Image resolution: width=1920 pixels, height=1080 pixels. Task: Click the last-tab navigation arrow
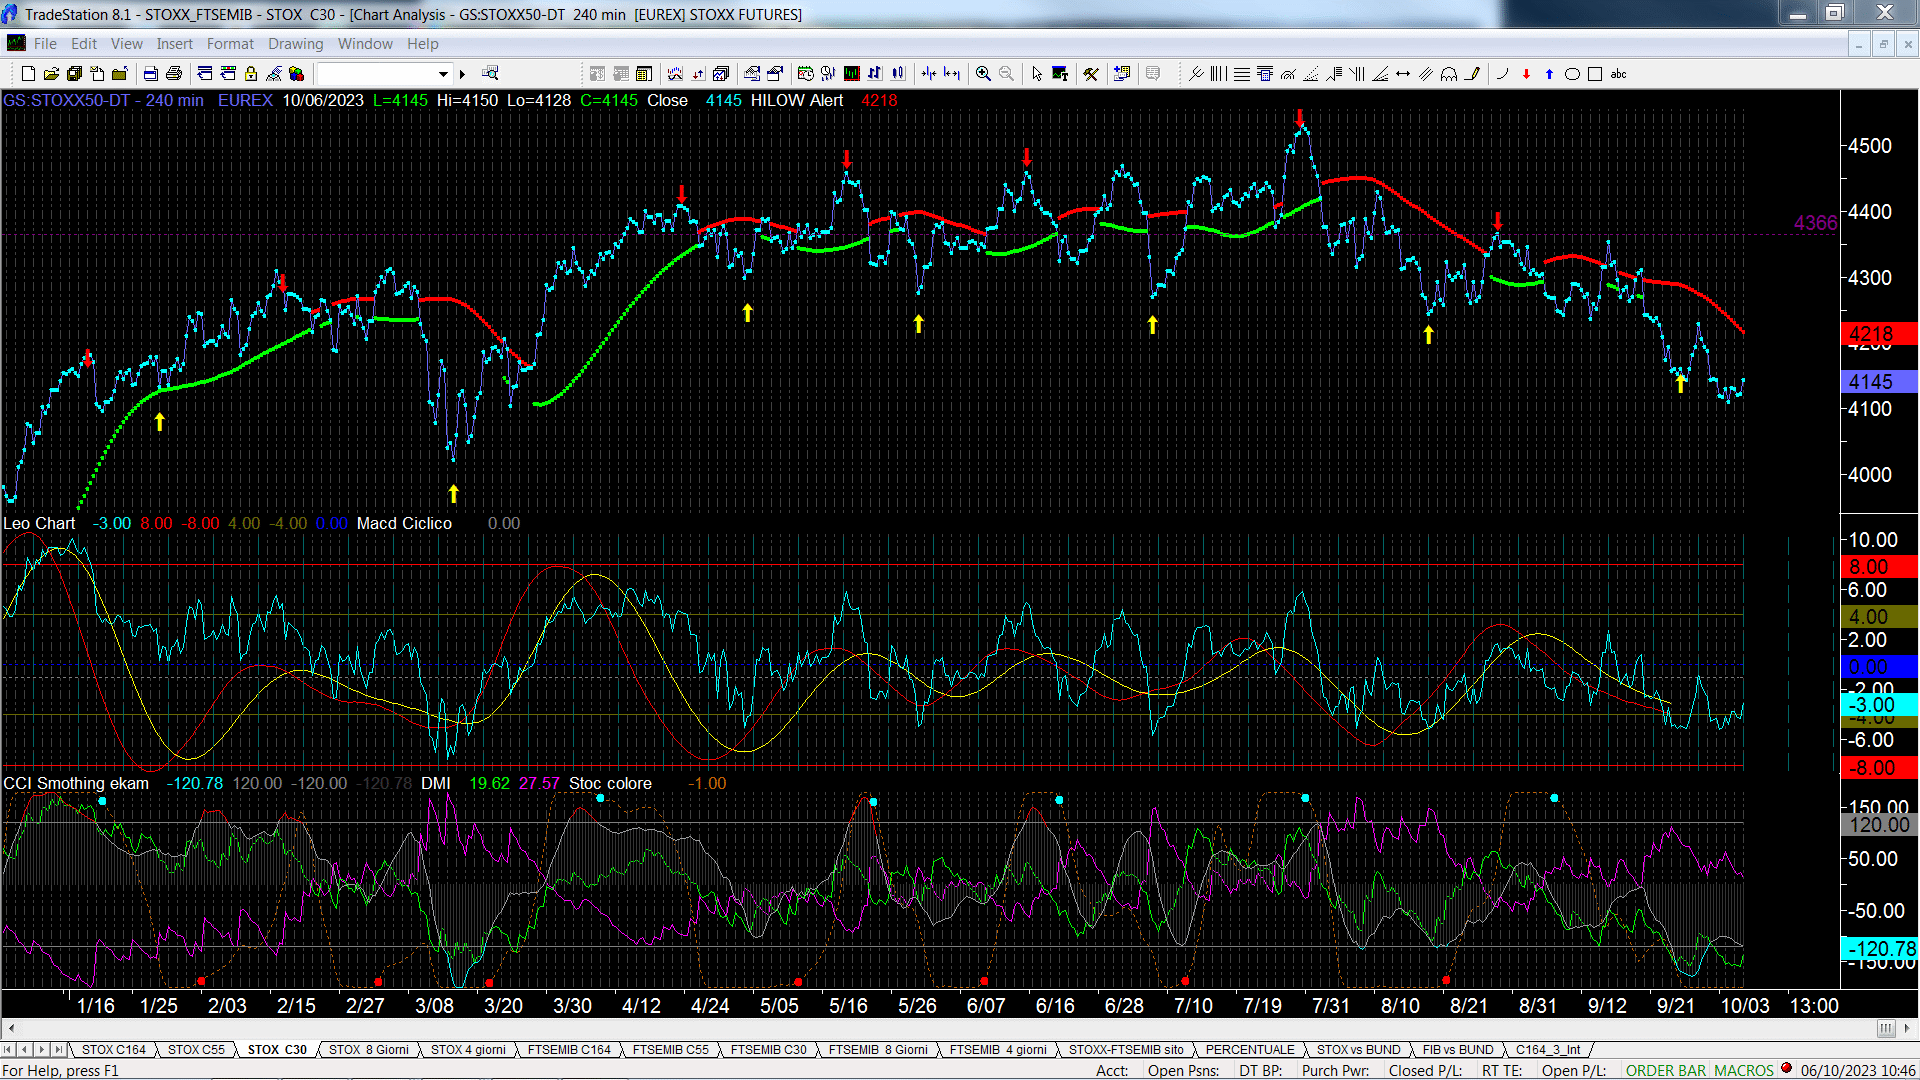coord(58,1050)
